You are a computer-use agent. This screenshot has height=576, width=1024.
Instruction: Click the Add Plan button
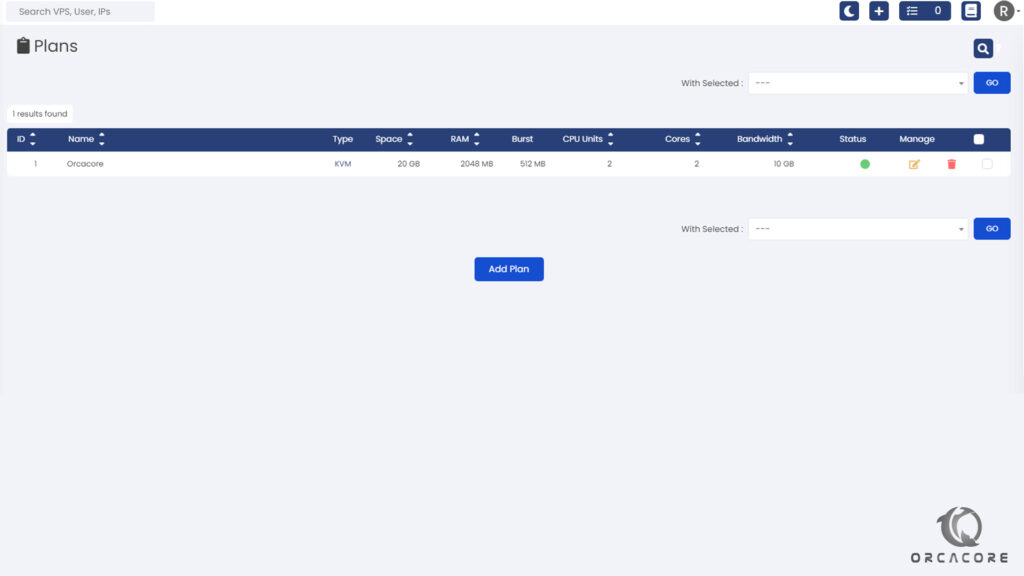508,269
